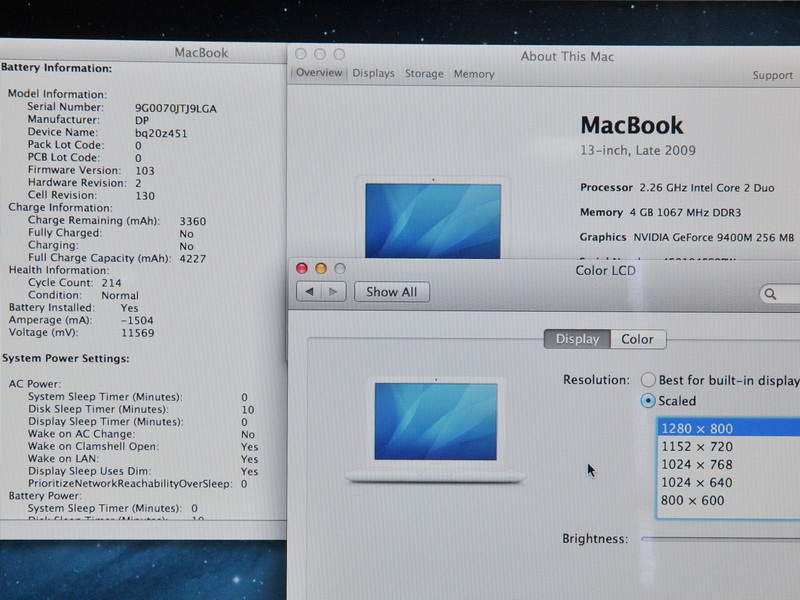Click the Full Charge Capacity value 4227
Viewport: 800px width, 600px height.
193,259
